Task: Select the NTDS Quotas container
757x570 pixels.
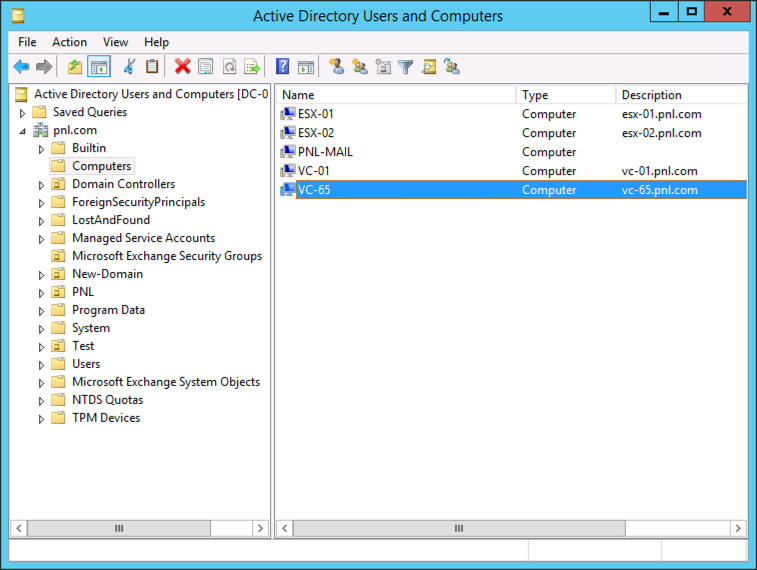Action: (x=108, y=400)
